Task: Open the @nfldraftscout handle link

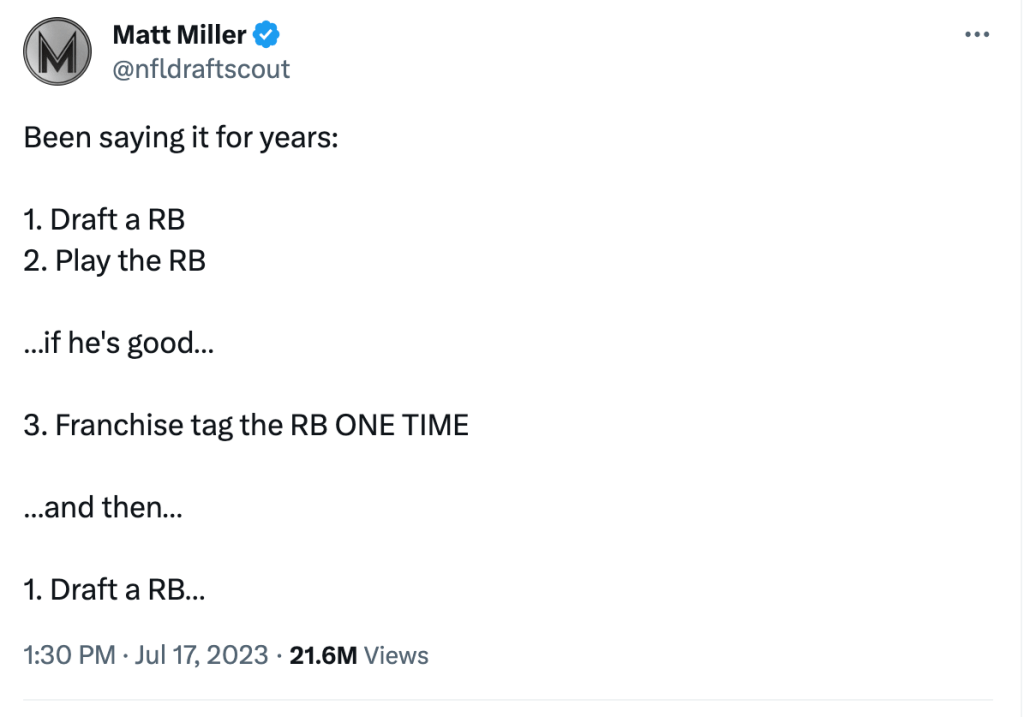Action: pyautogui.click(x=201, y=68)
